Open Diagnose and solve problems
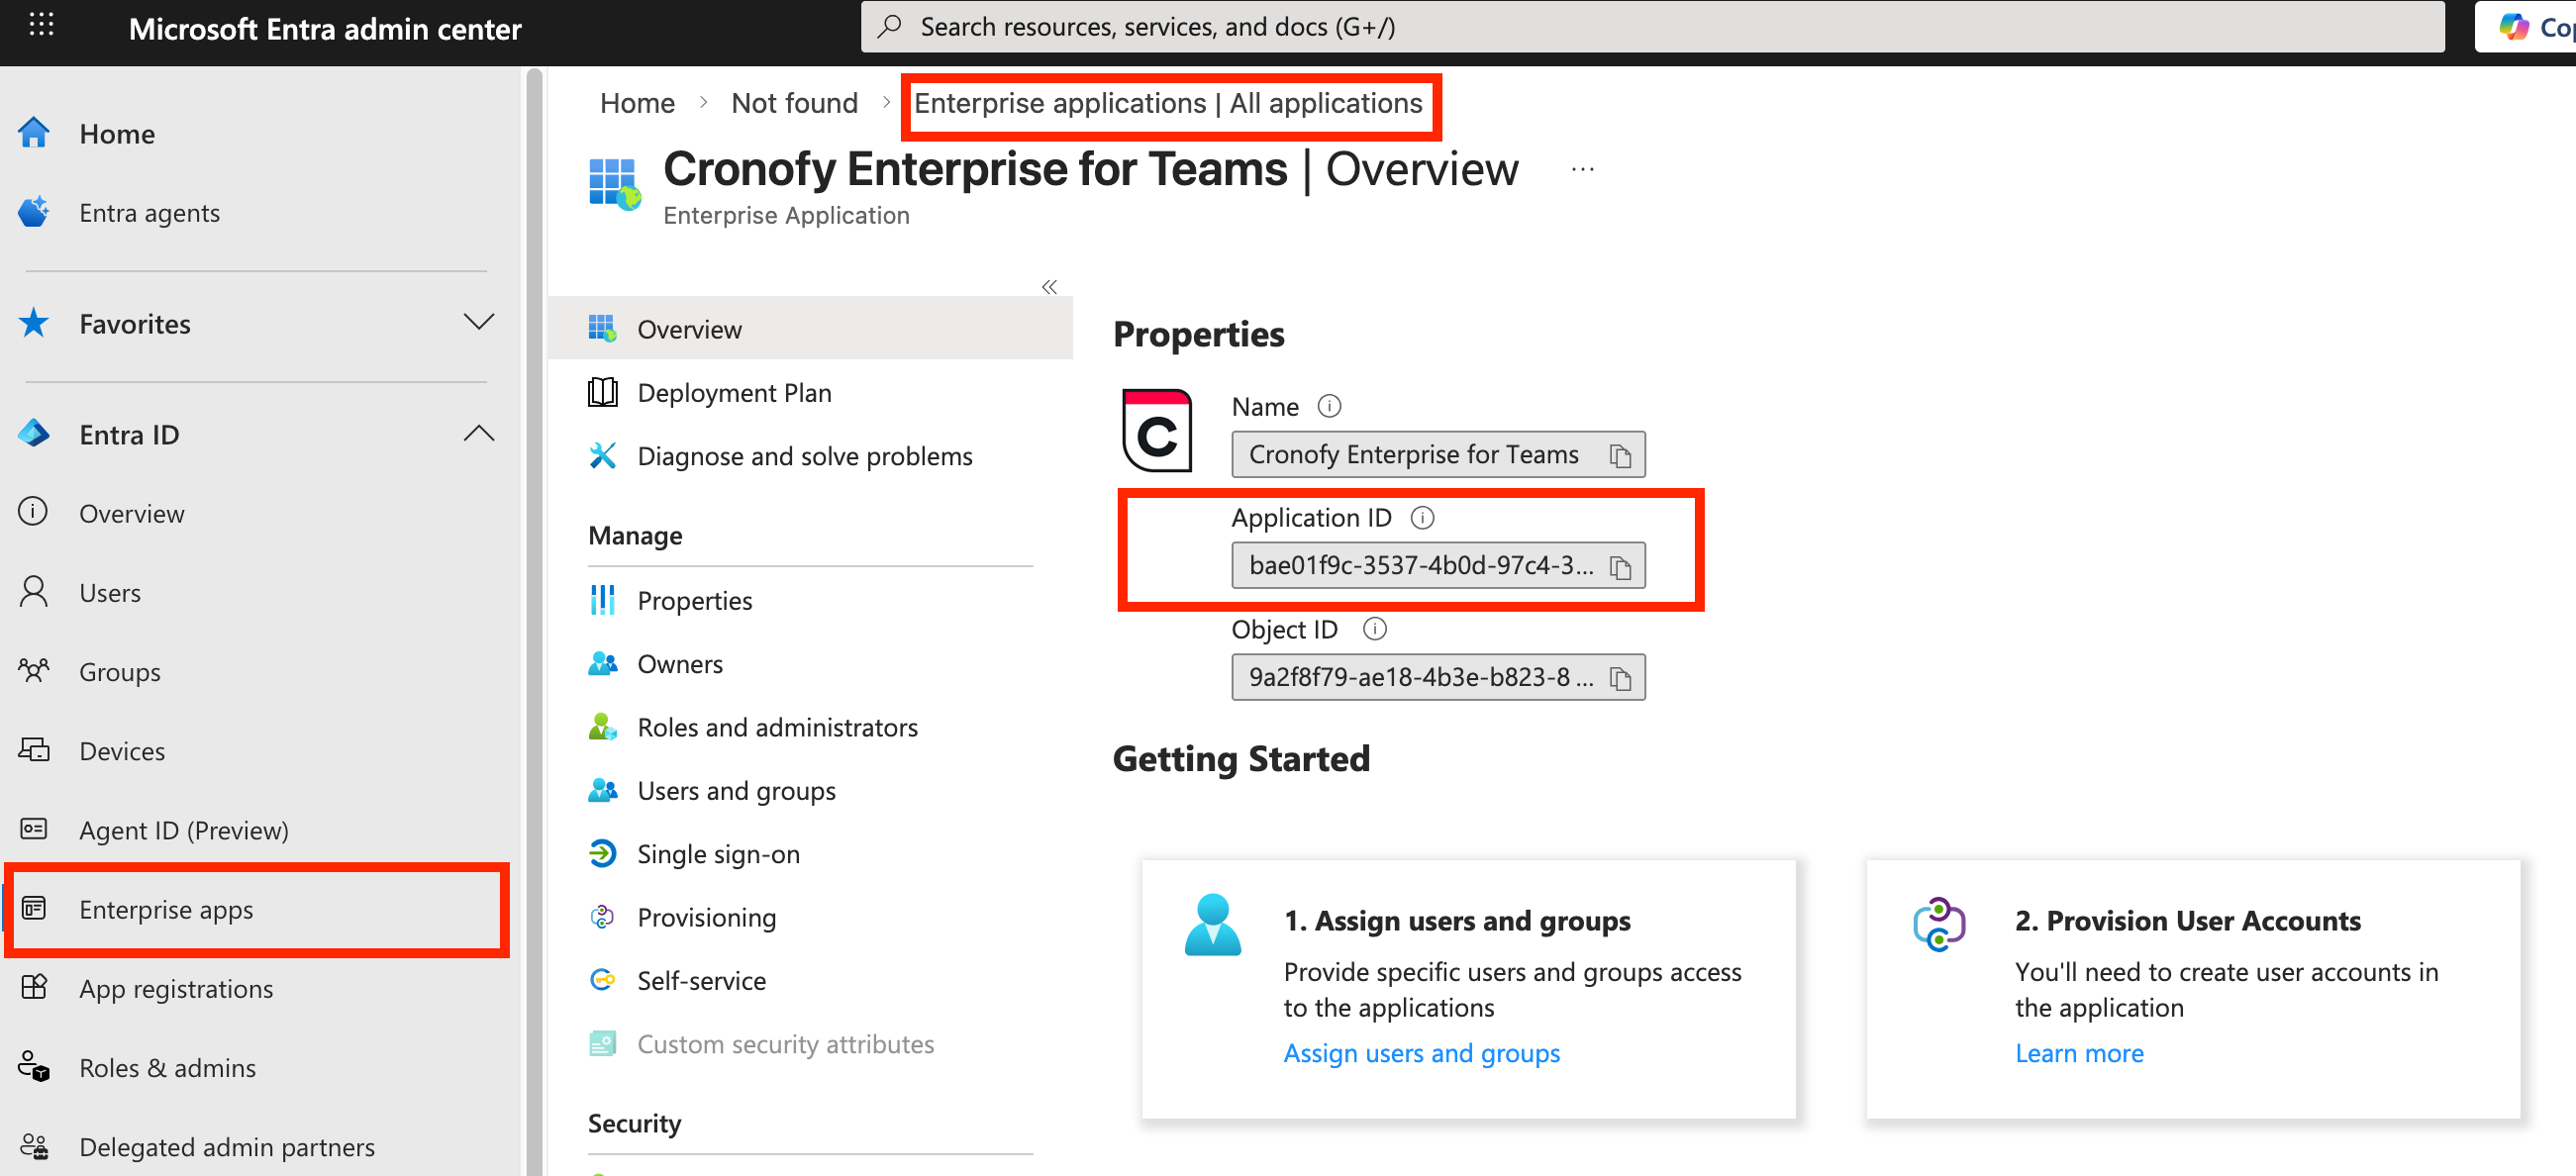 (x=804, y=456)
